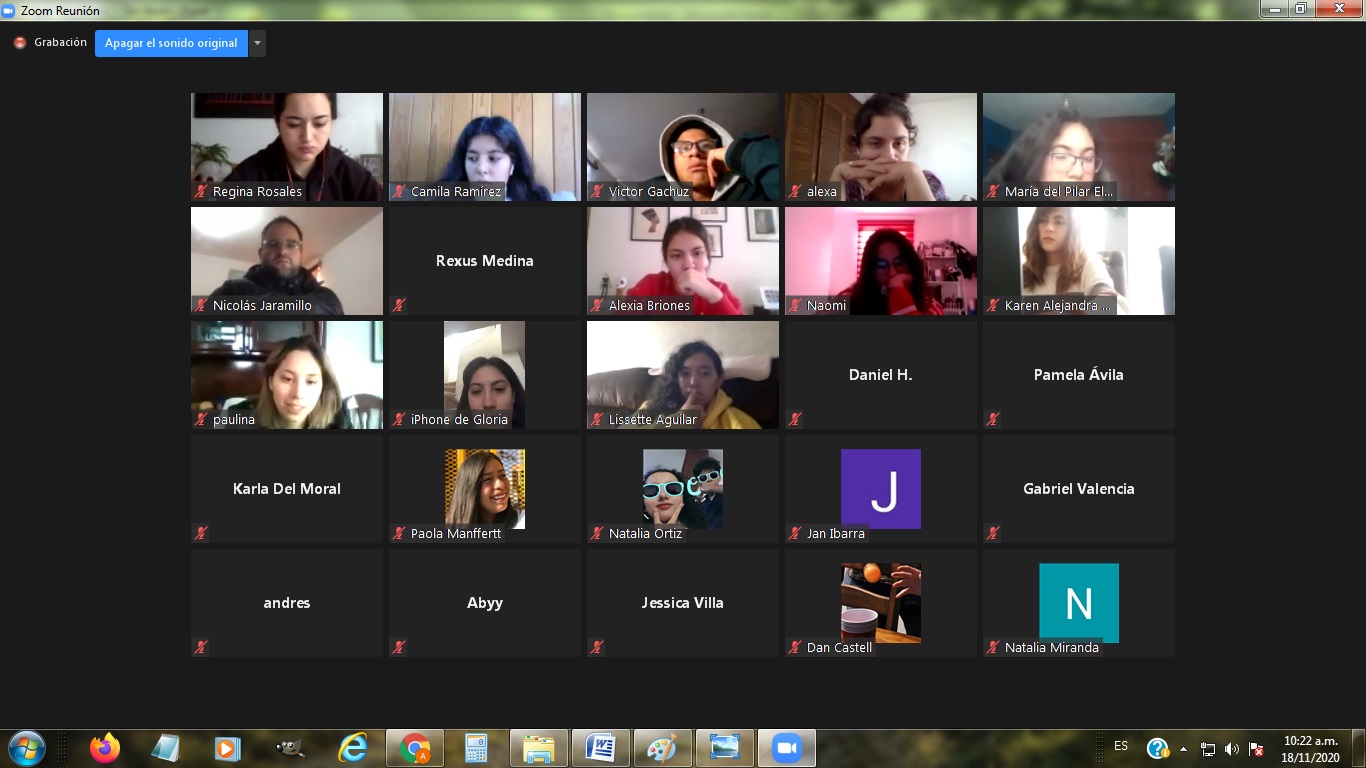This screenshot has width=1366, height=768.
Task: Click the Grabación recording label
Action: pyautogui.click(x=61, y=43)
